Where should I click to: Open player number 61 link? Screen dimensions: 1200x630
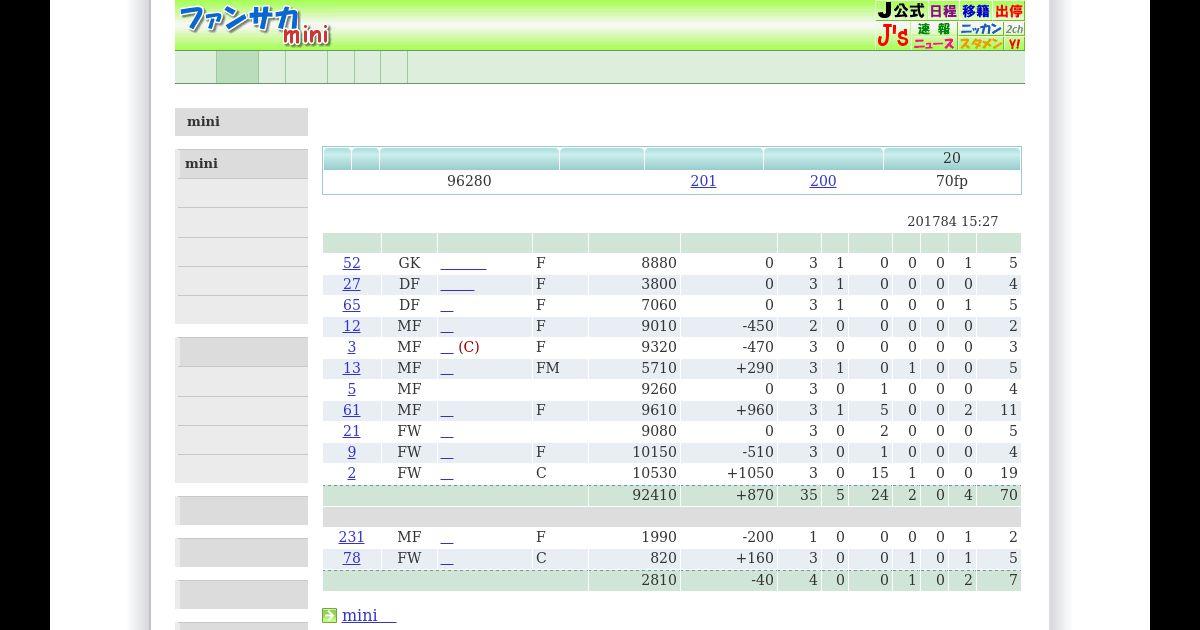click(351, 410)
